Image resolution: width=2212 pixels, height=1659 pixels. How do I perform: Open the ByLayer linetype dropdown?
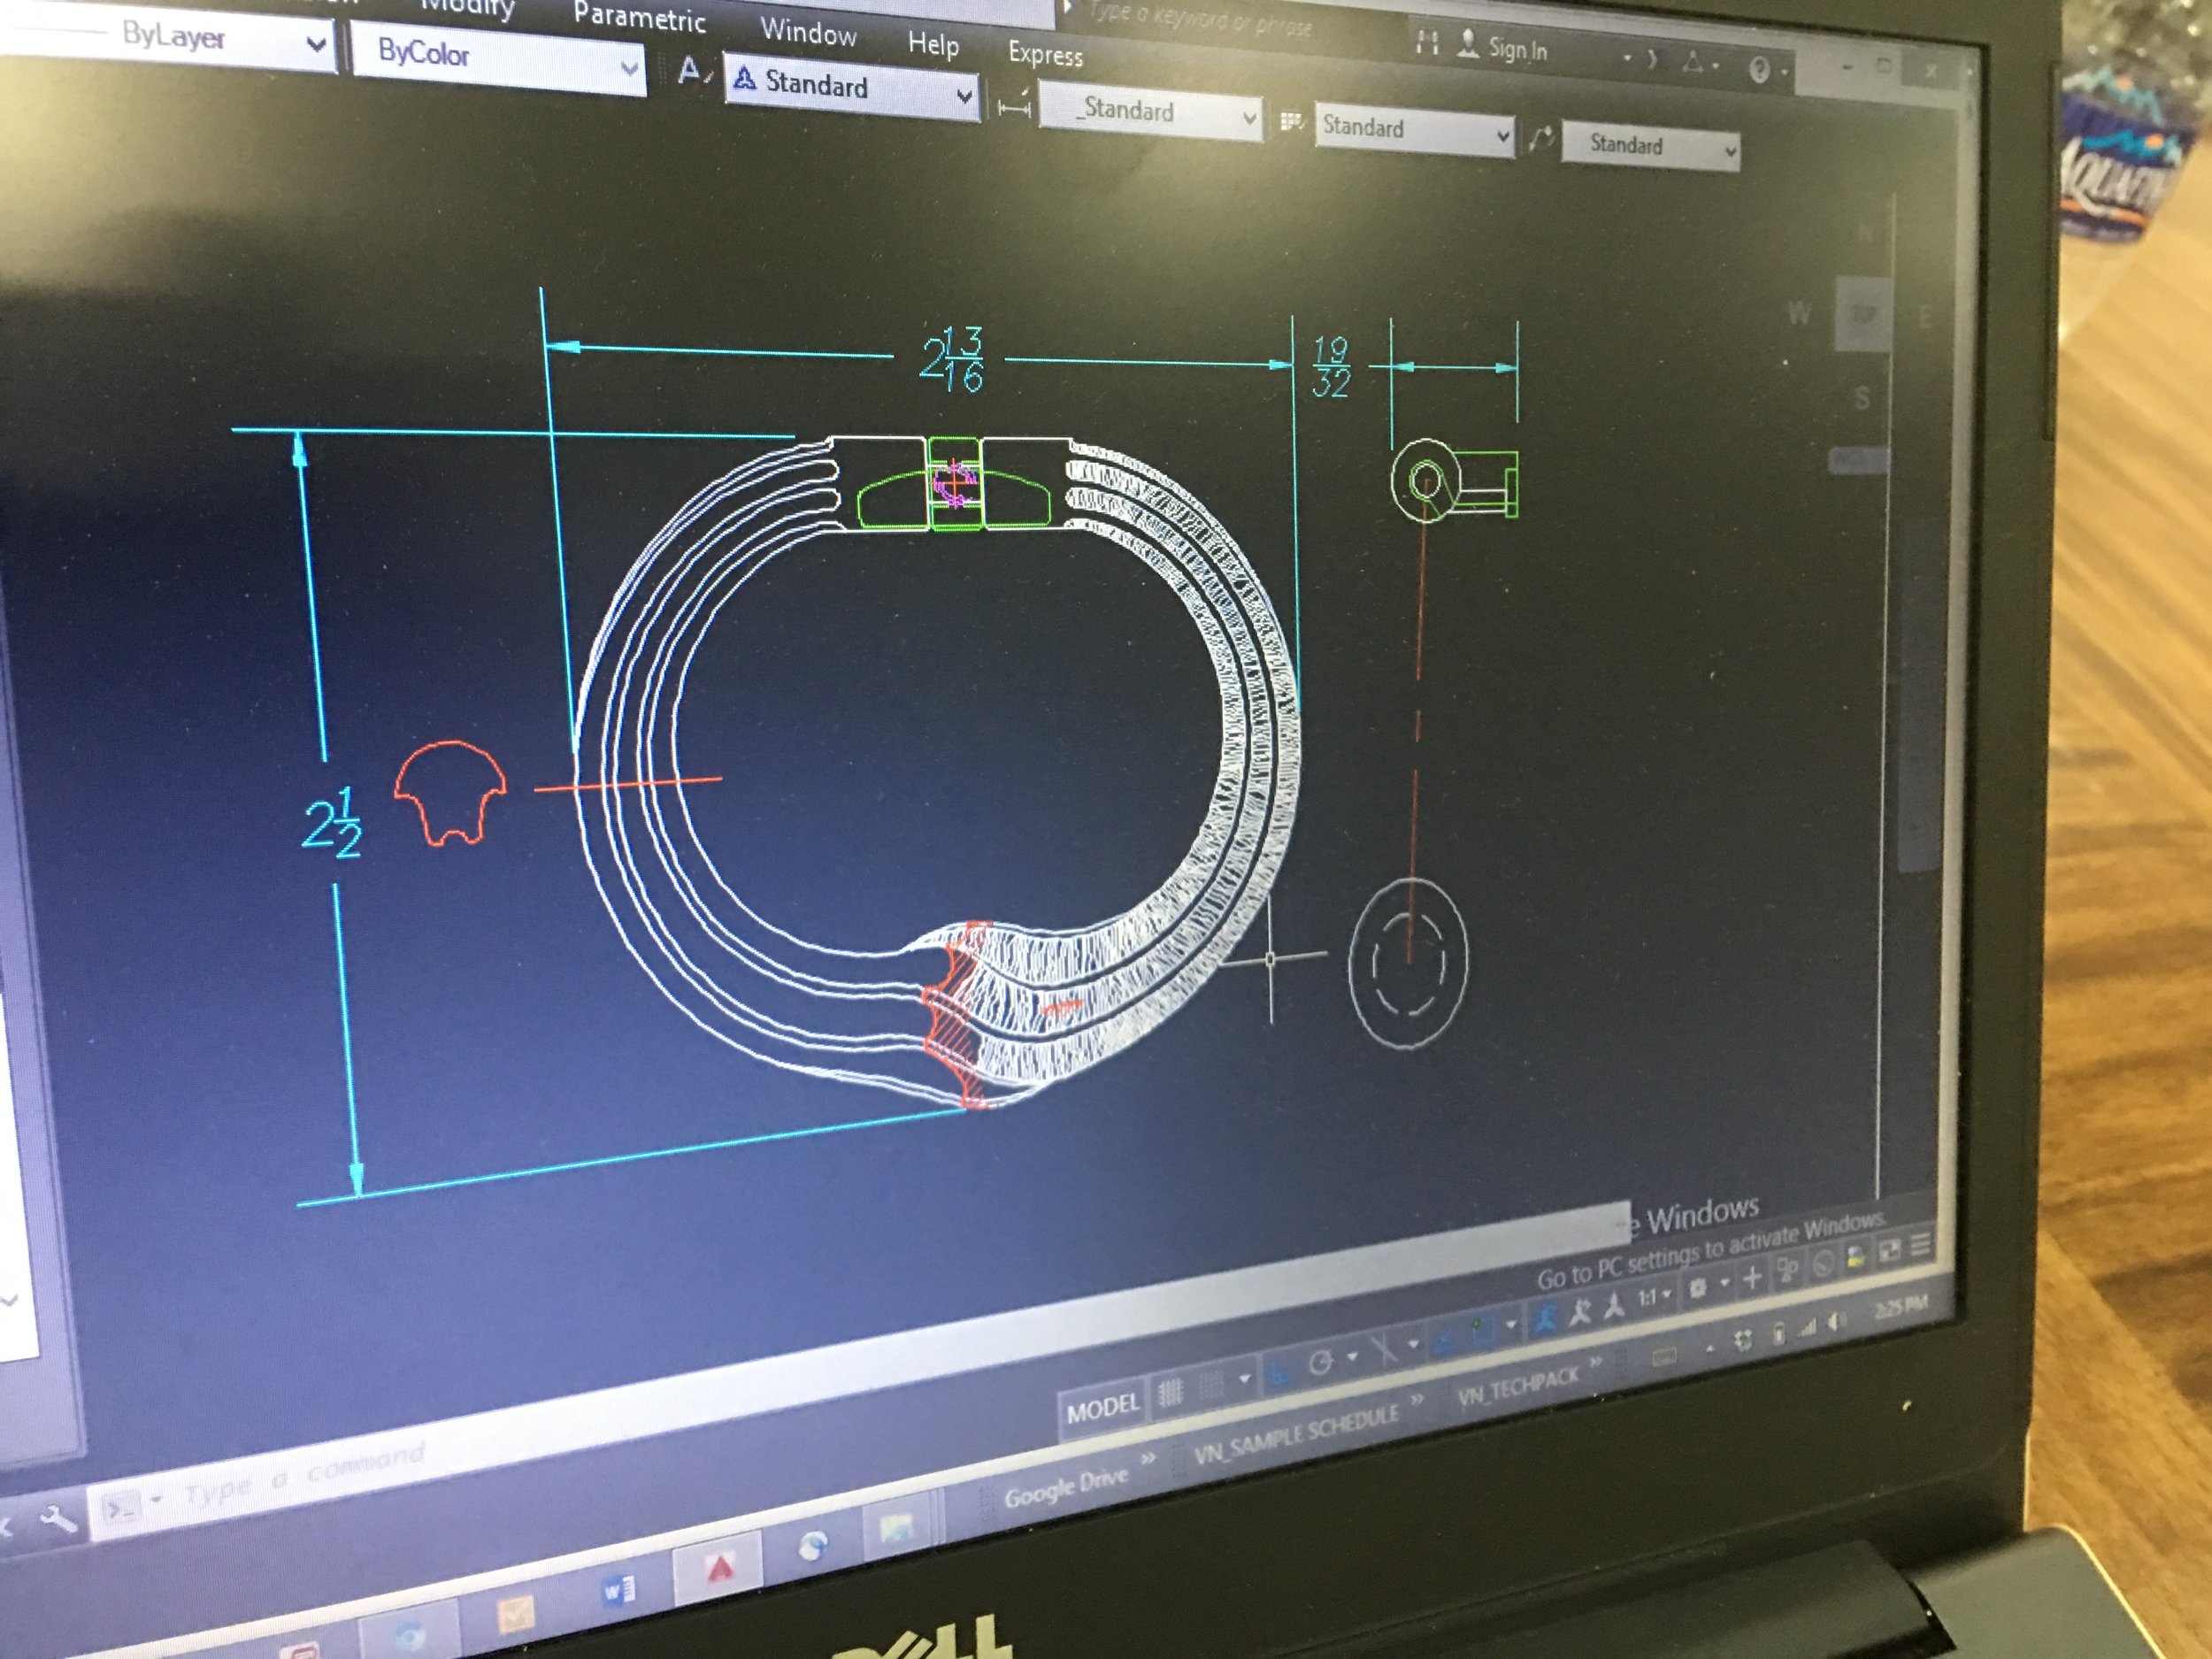pyautogui.click(x=314, y=44)
